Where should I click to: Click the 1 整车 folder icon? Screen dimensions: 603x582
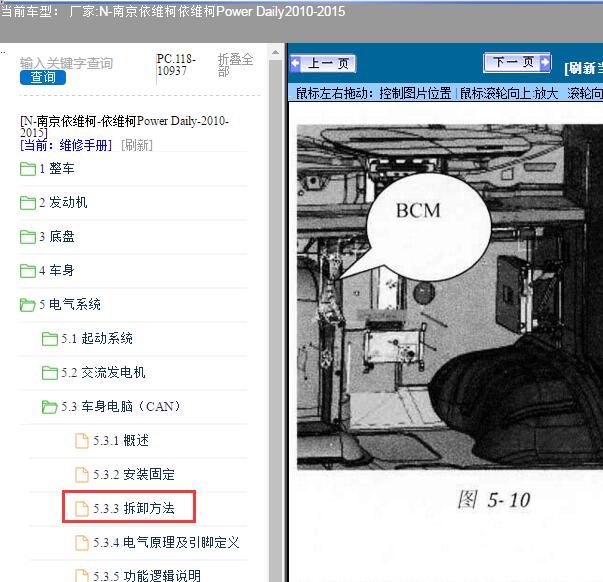pos(28,169)
